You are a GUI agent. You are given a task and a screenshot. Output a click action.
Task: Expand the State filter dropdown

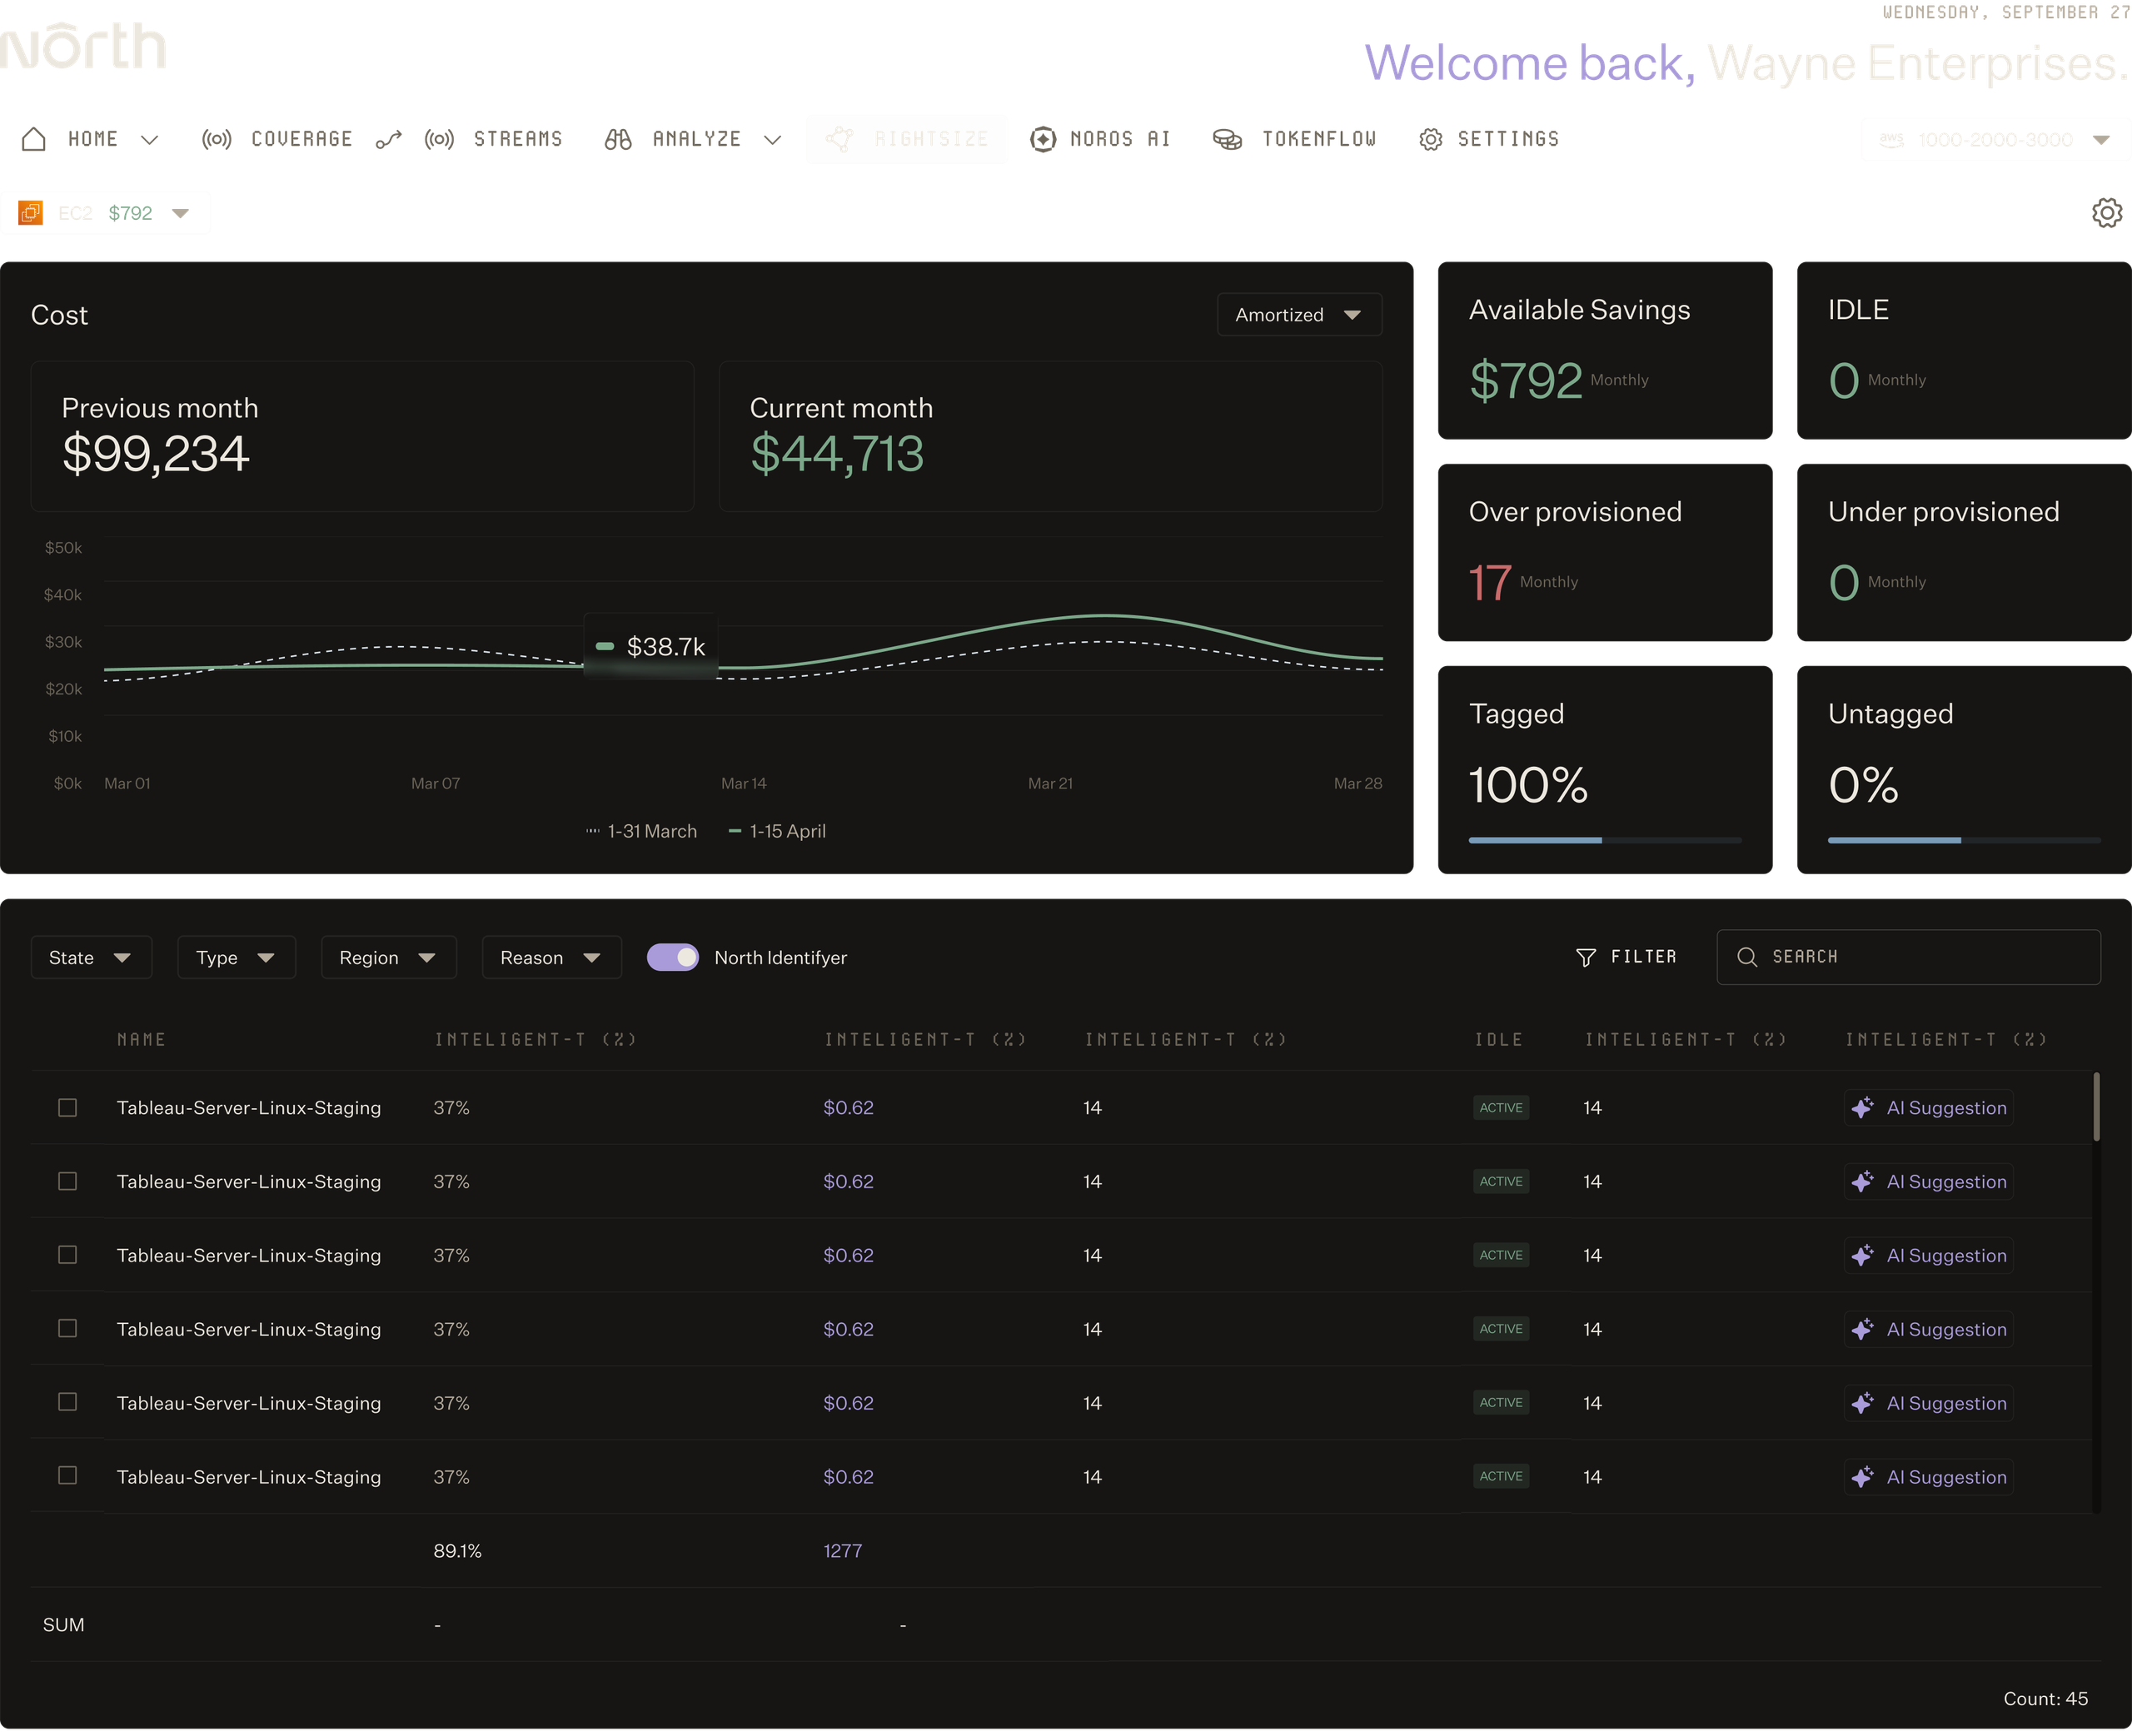[91, 957]
